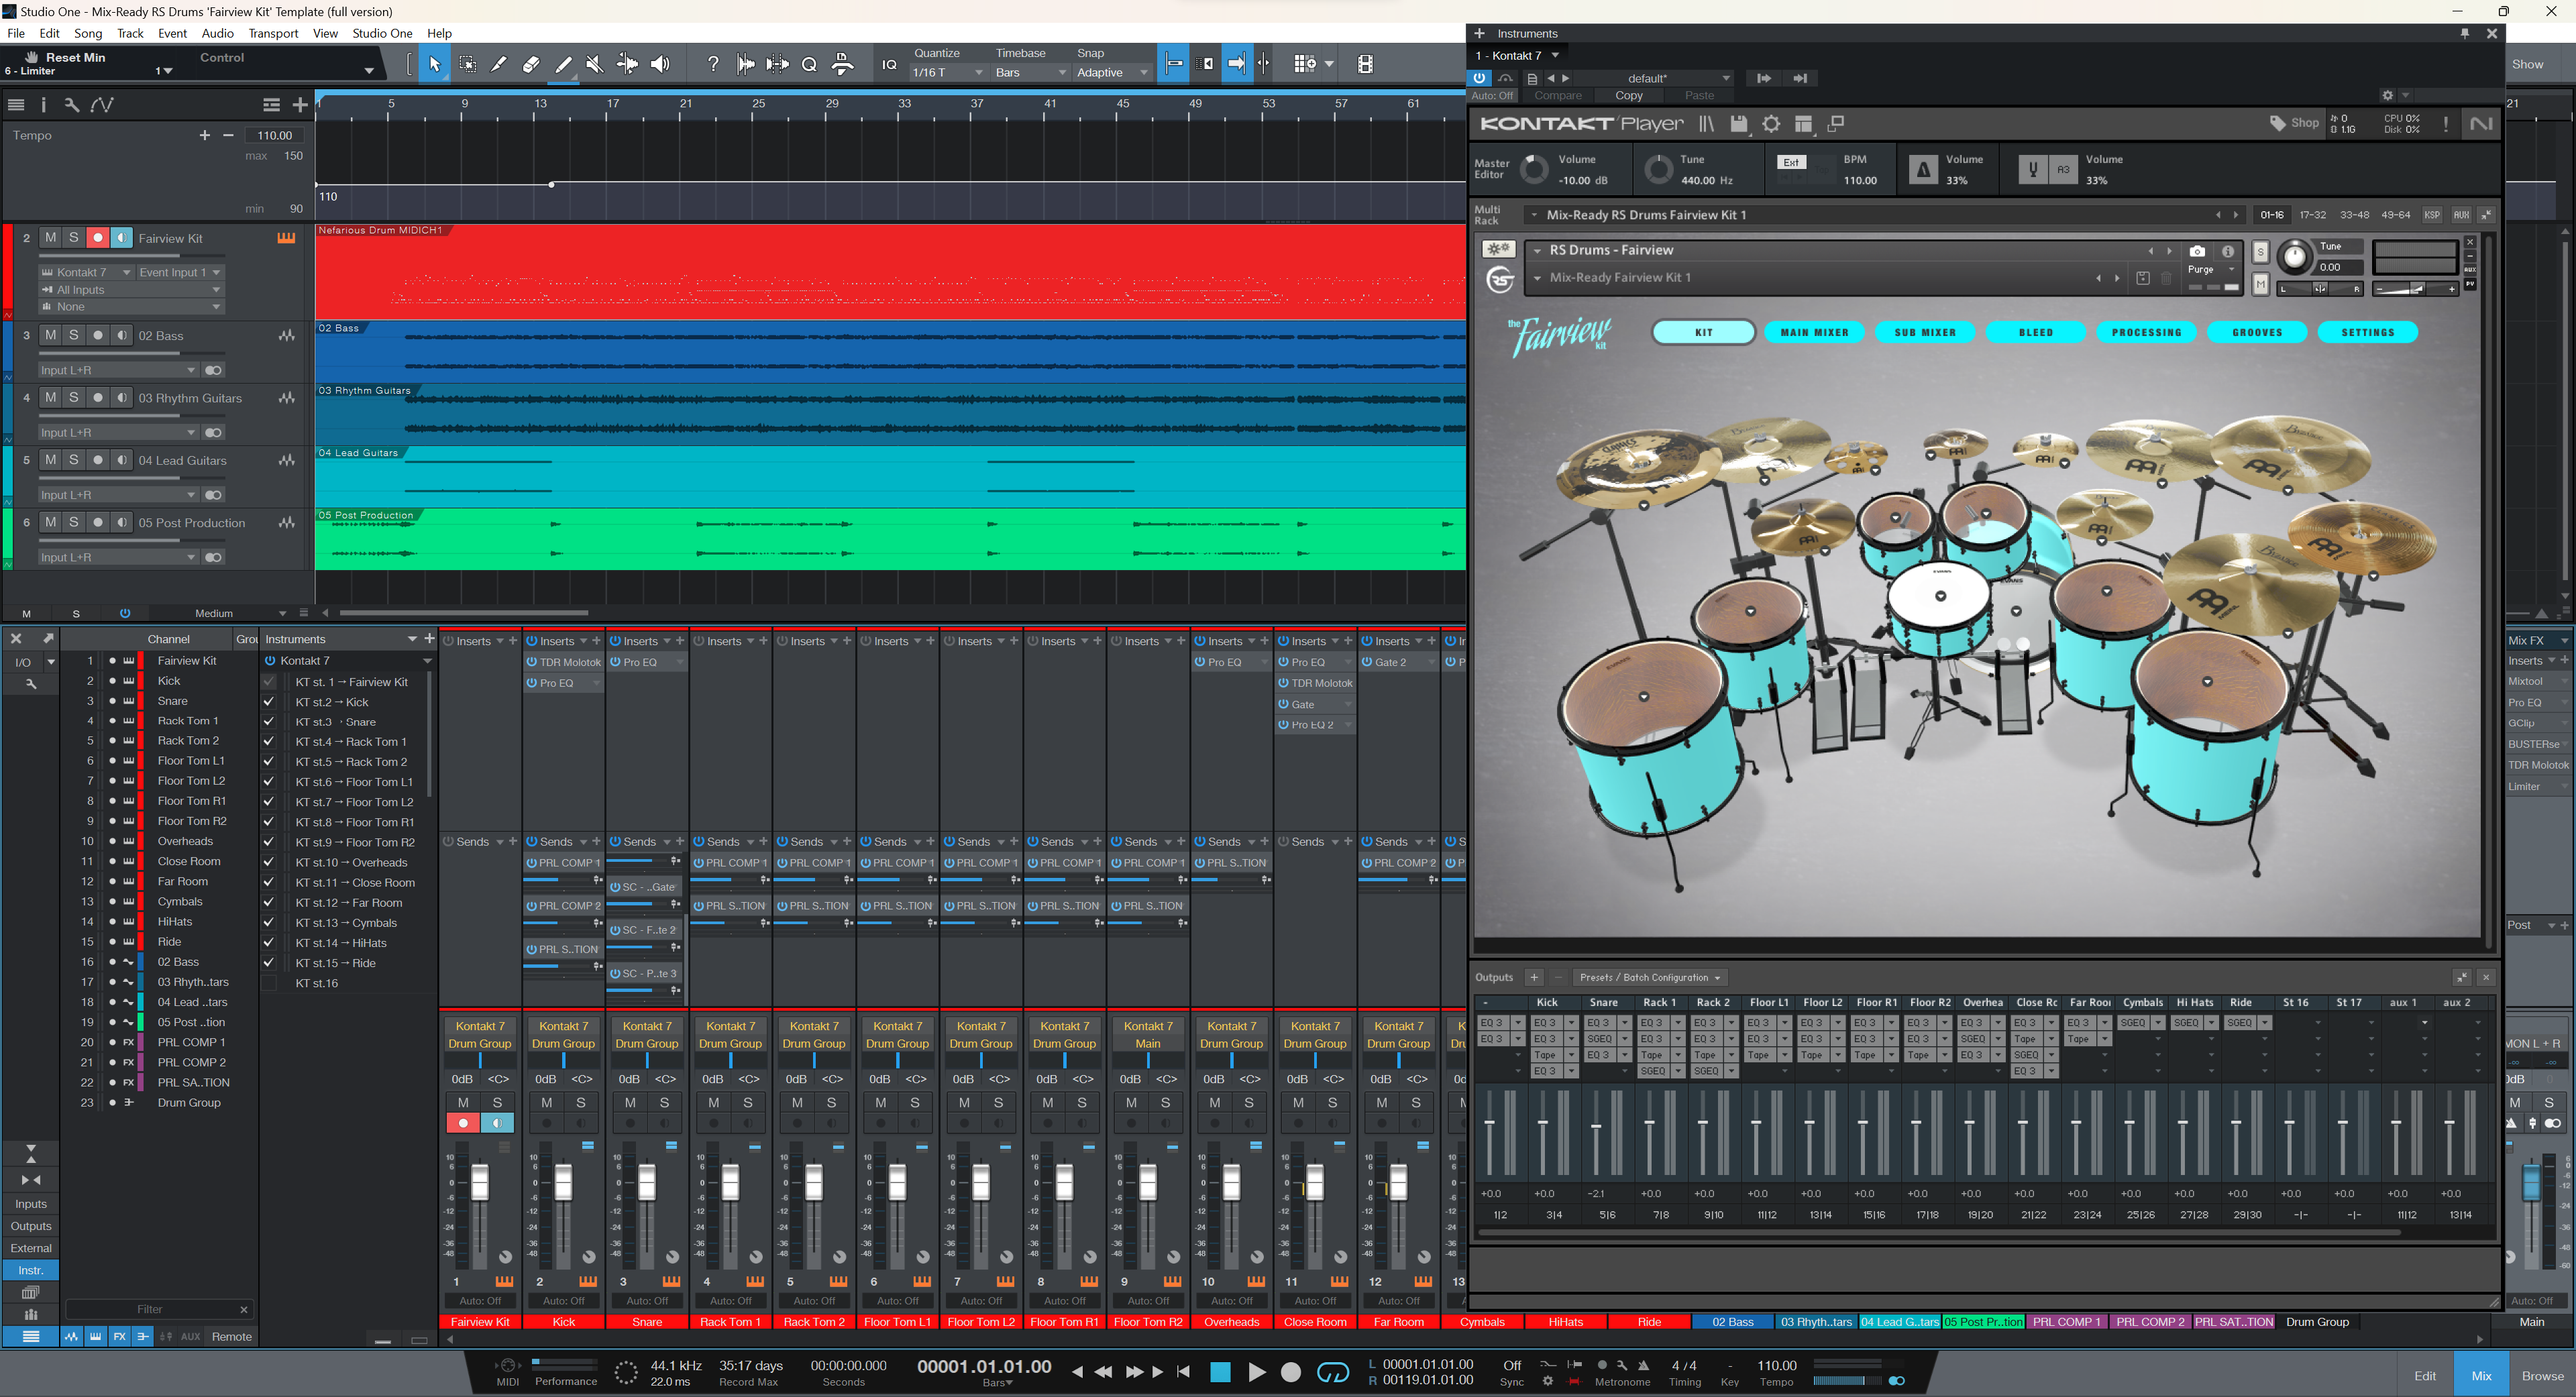Open the Snap mode Adaptive dropdown
The width and height of the screenshot is (2576, 1397).
tap(1111, 72)
